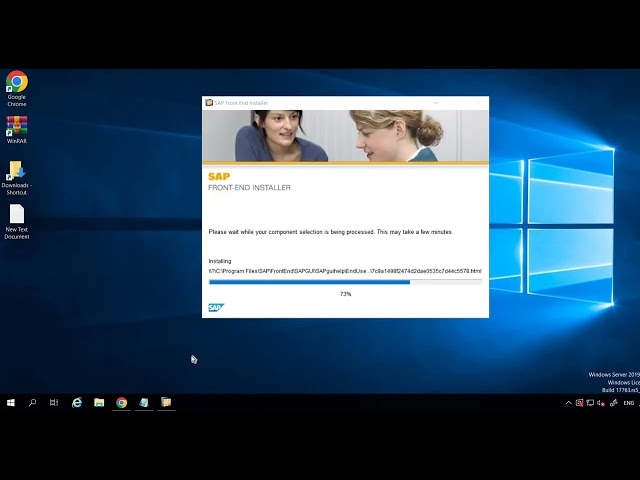The height and width of the screenshot is (480, 640).
Task: Open Google Chrome desktop shortcut
Action: click(x=17, y=89)
